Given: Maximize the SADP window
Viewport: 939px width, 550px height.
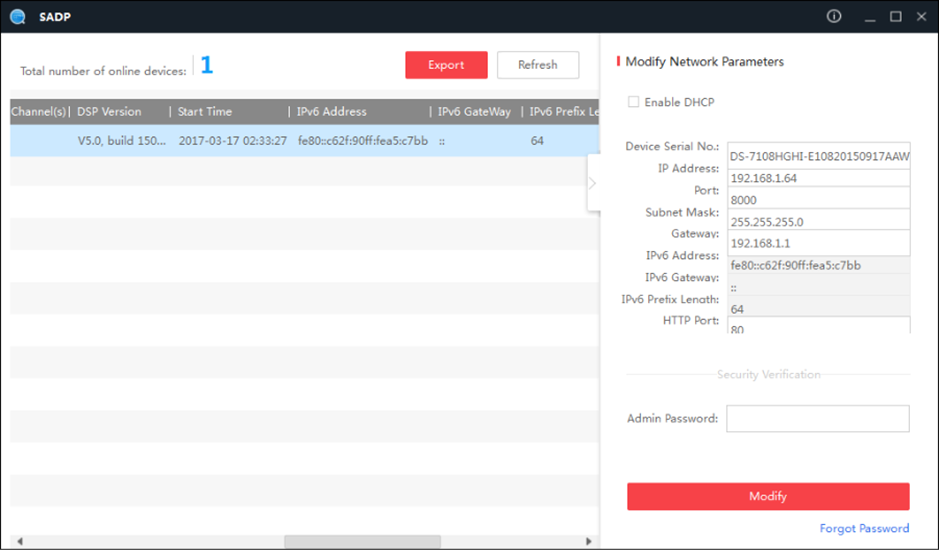Looking at the screenshot, I should click(895, 16).
